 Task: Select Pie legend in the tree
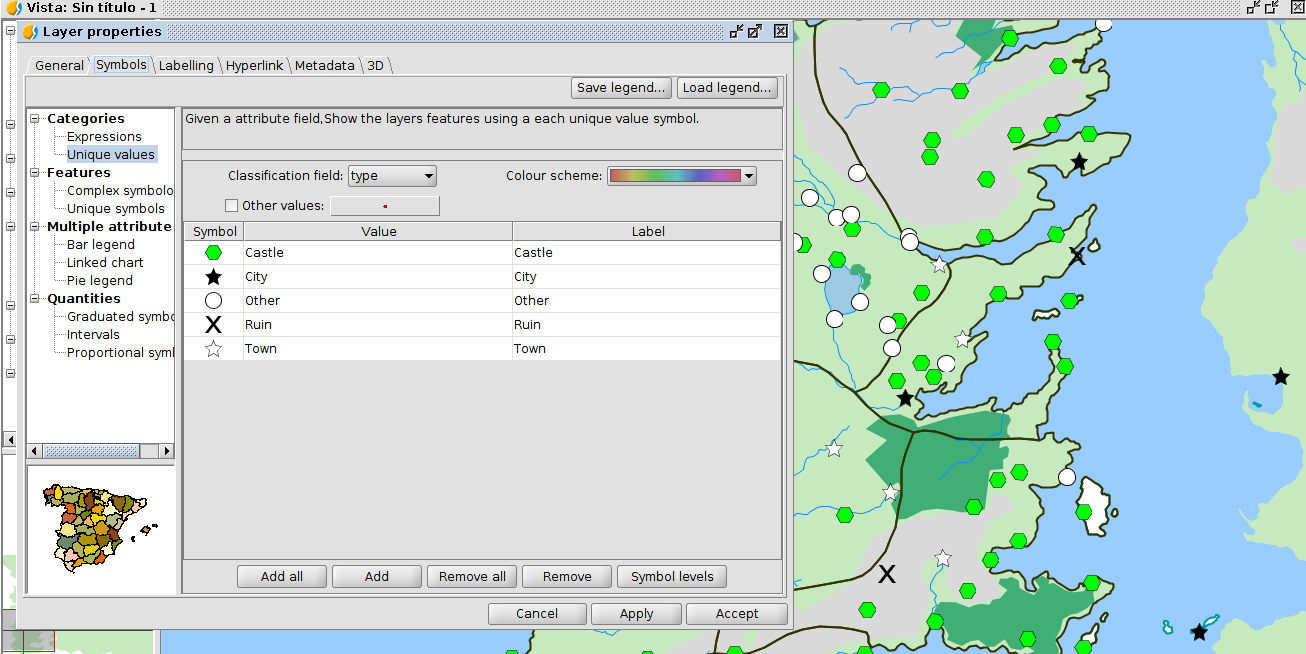(99, 281)
